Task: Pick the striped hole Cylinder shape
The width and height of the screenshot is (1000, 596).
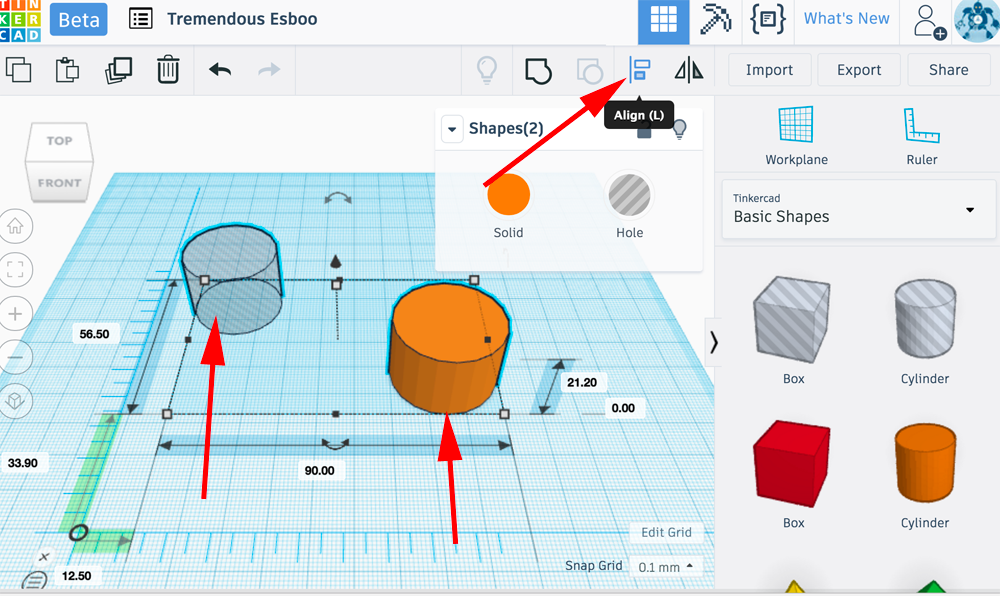Action: tap(925, 318)
